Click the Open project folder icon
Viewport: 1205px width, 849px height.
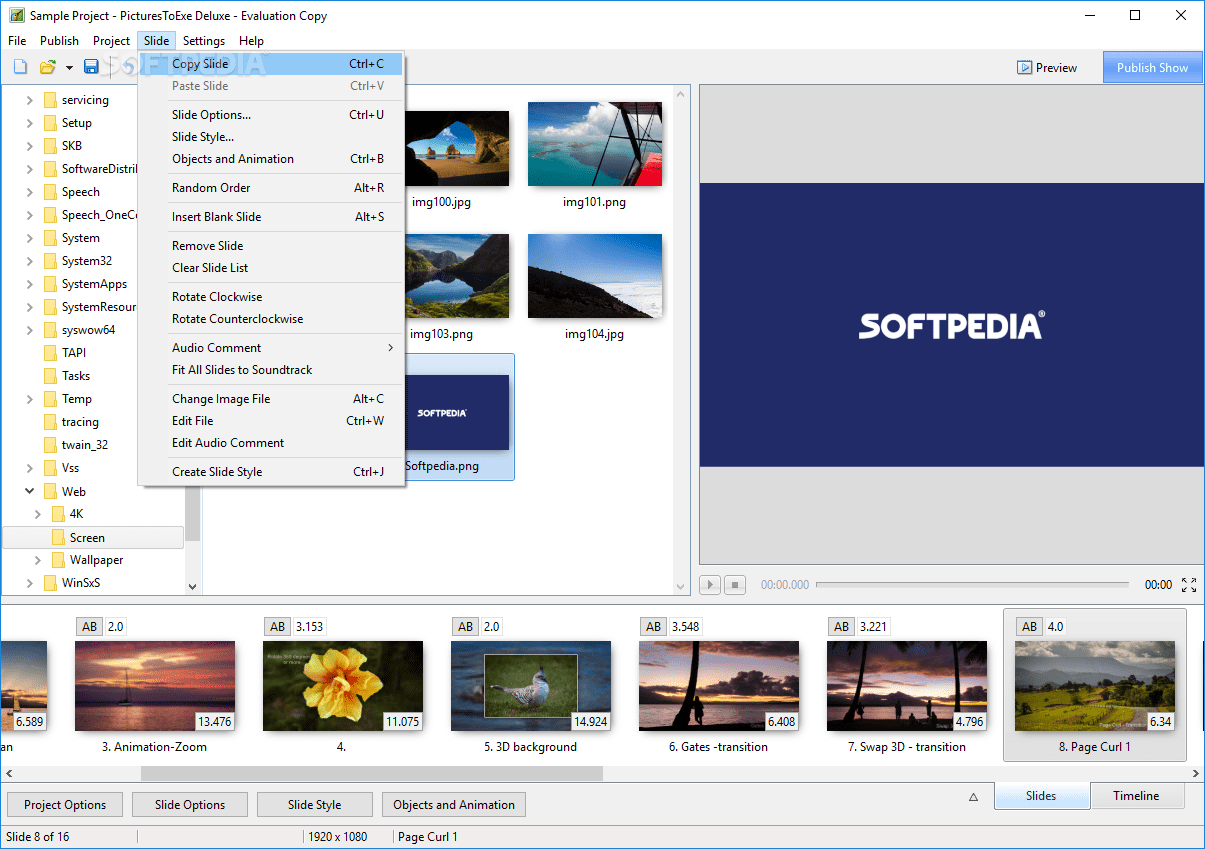point(47,67)
